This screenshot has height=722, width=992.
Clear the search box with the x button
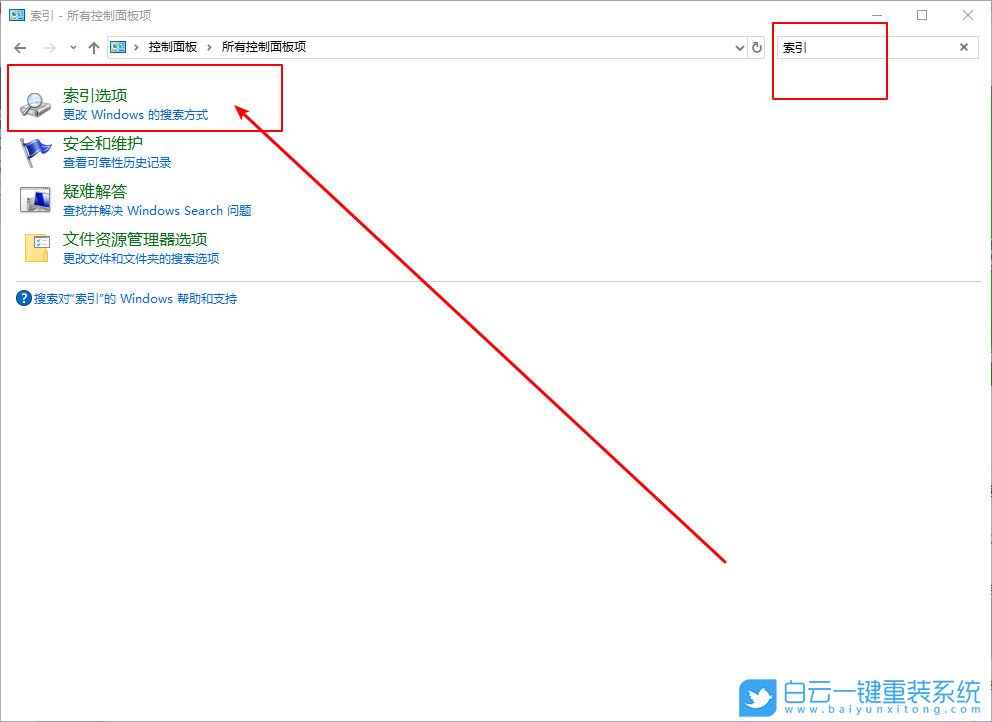(963, 46)
